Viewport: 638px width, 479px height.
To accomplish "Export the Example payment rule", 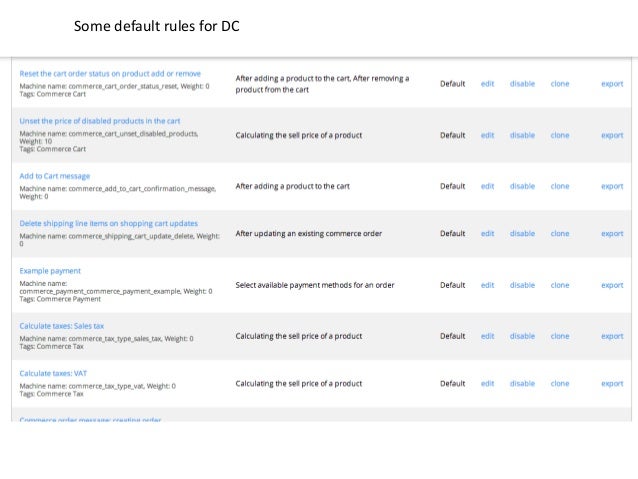I will pyautogui.click(x=612, y=285).
